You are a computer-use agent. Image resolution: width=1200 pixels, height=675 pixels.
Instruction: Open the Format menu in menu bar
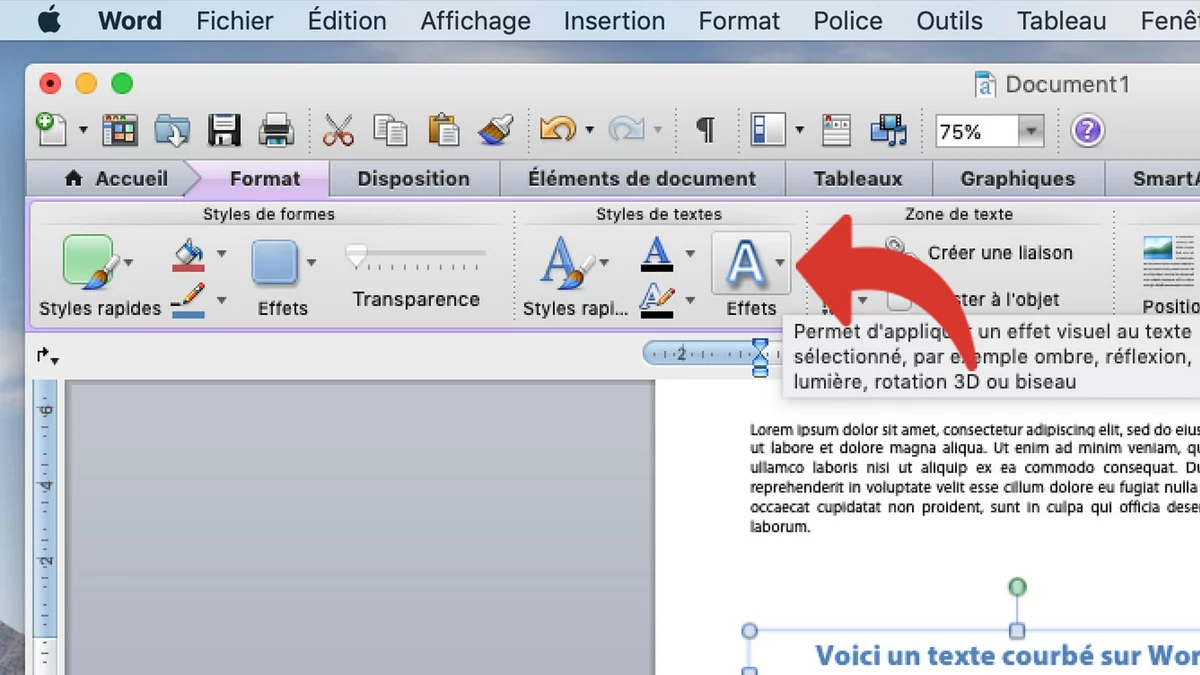739,21
